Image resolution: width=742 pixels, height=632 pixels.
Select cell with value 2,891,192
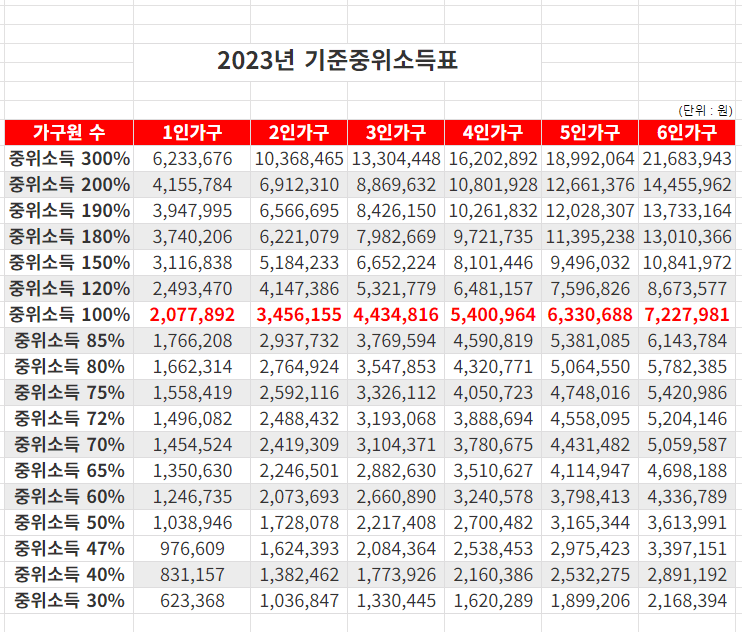point(687,575)
